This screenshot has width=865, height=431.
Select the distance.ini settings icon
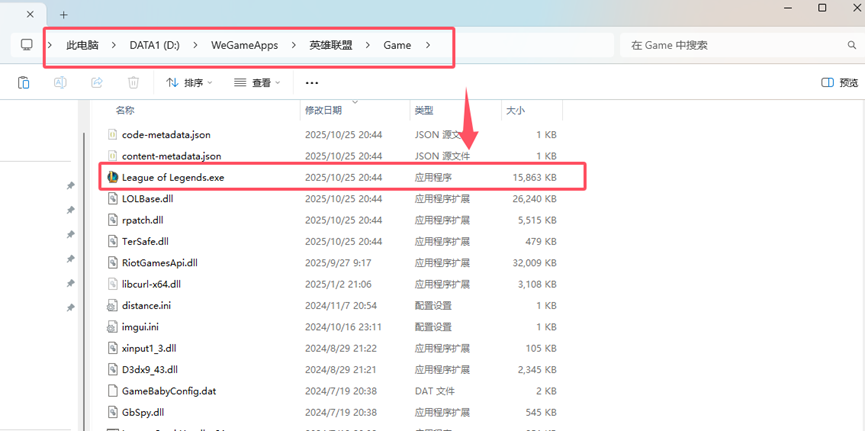pyautogui.click(x=113, y=305)
